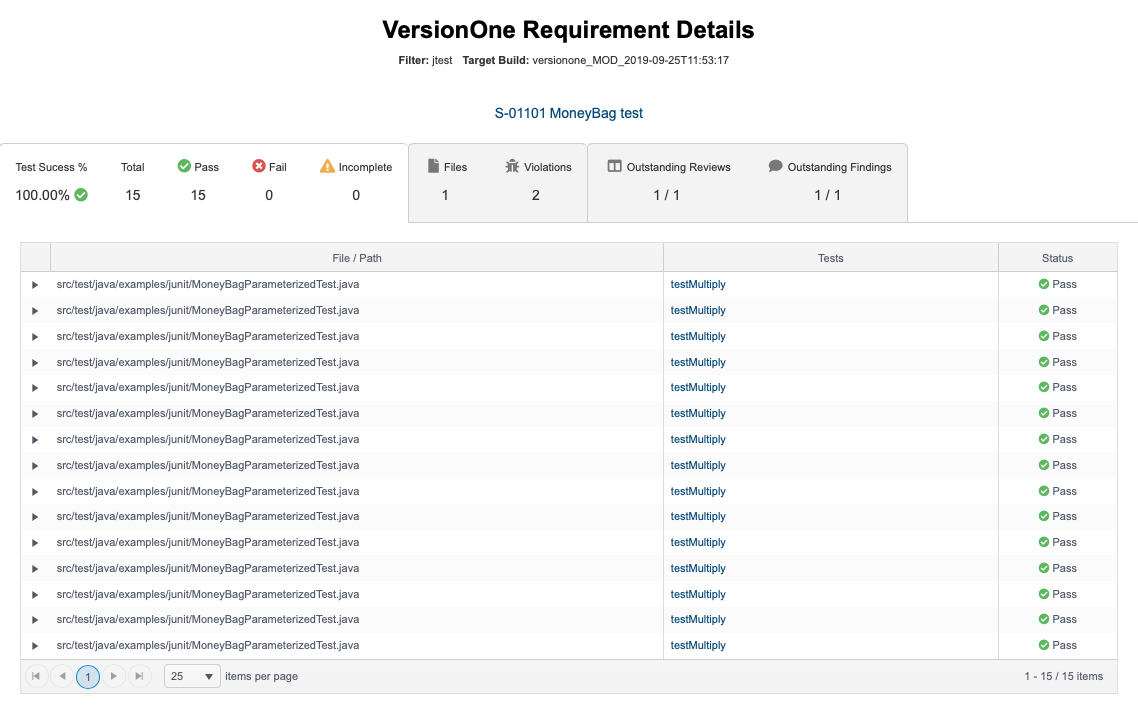
Task: Expand the first table row's disclosure triangle
Action: [35, 285]
